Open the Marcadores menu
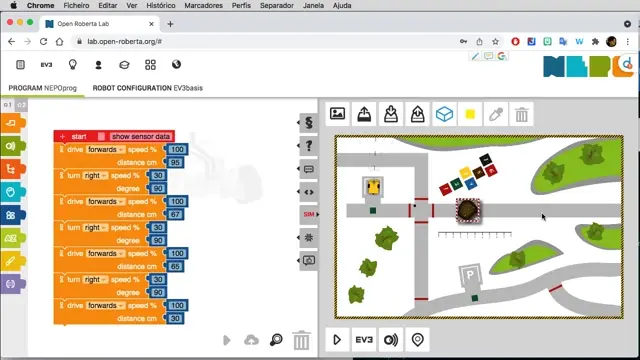 click(x=203, y=5)
